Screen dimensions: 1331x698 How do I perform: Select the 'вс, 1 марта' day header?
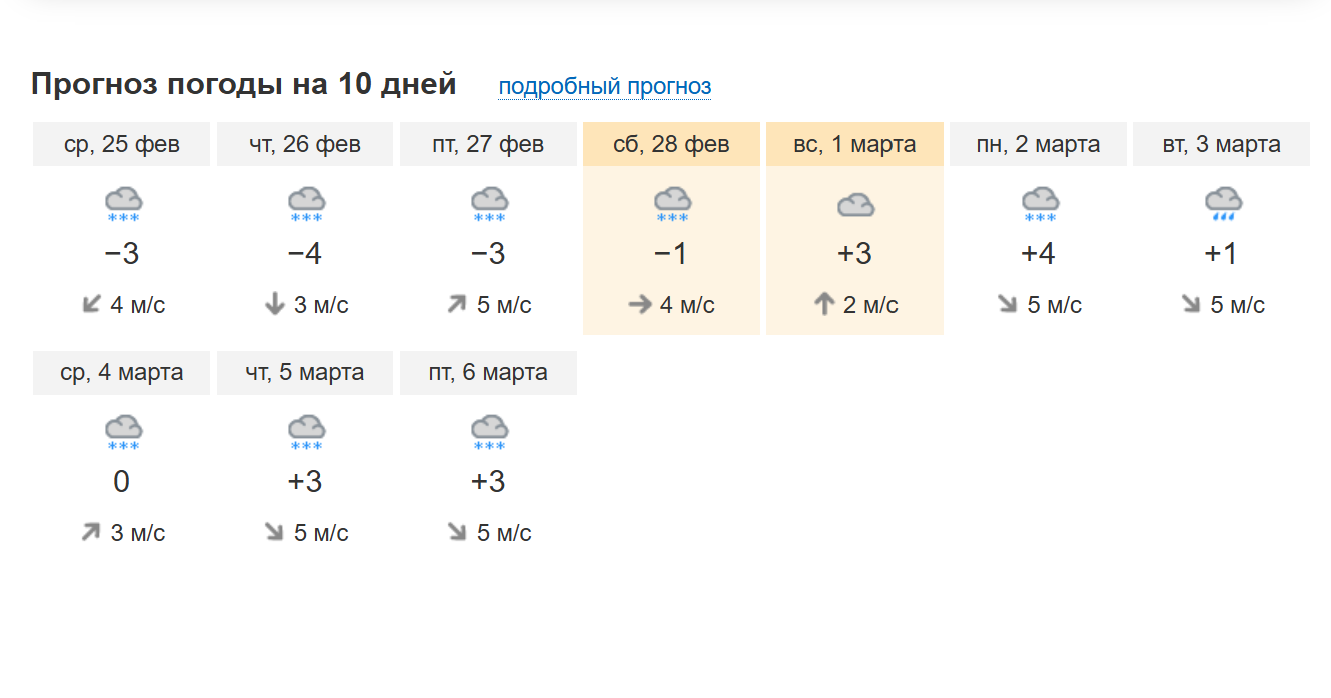tap(855, 145)
